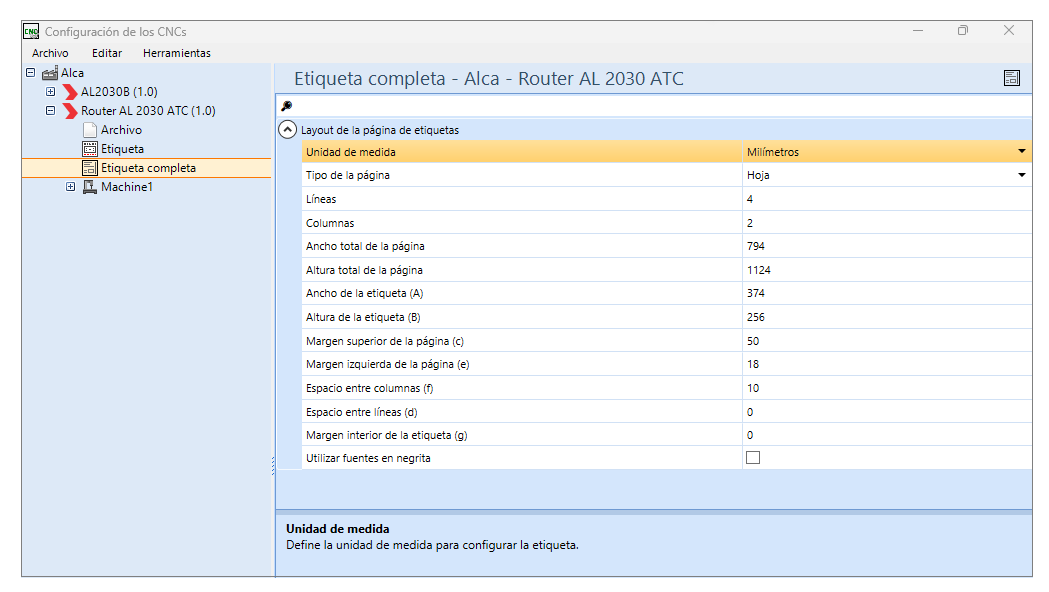The image size is (1049, 592).
Task: Click the label icon beside Etiqueta
Action: click(x=90, y=149)
